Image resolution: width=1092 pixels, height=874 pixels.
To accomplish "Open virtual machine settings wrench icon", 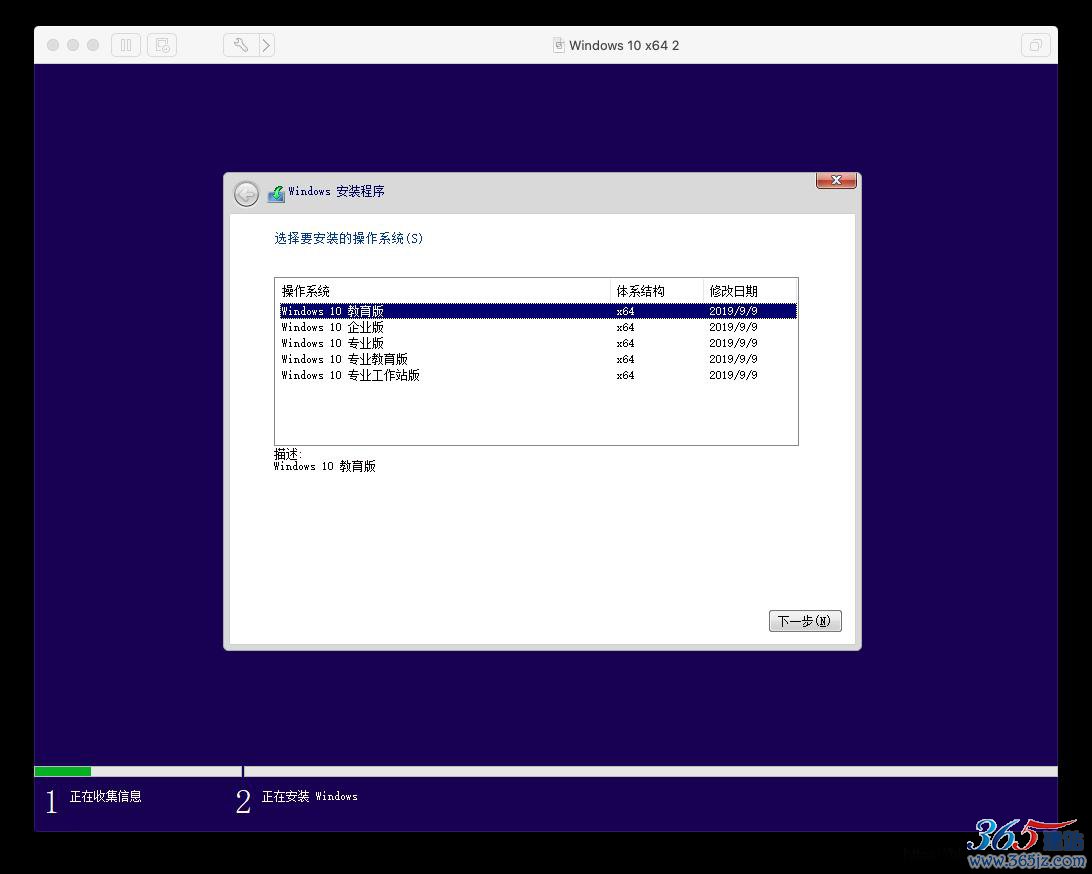I will point(241,45).
